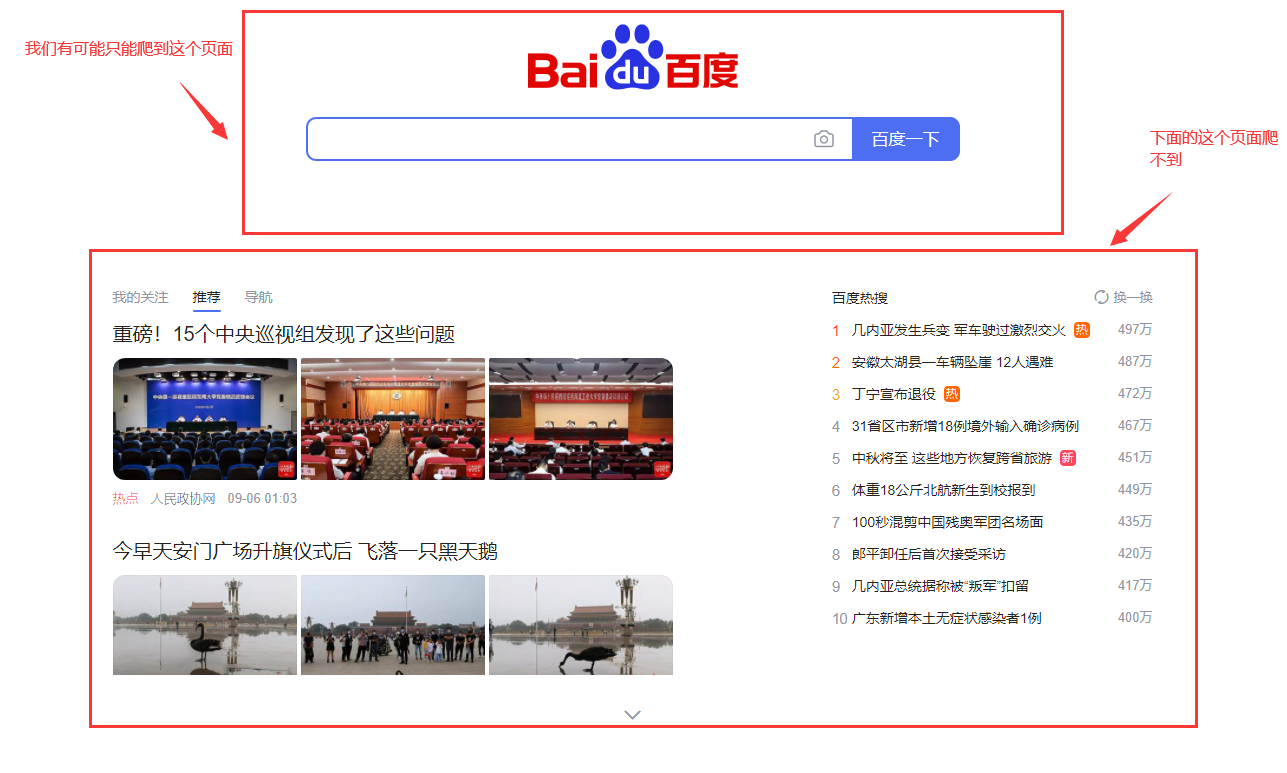The width and height of the screenshot is (1287, 773).
Task: Open headline 今早天安门广场升旗仪式后 飞落一只黑天鹅
Action: pyautogui.click(x=305, y=552)
